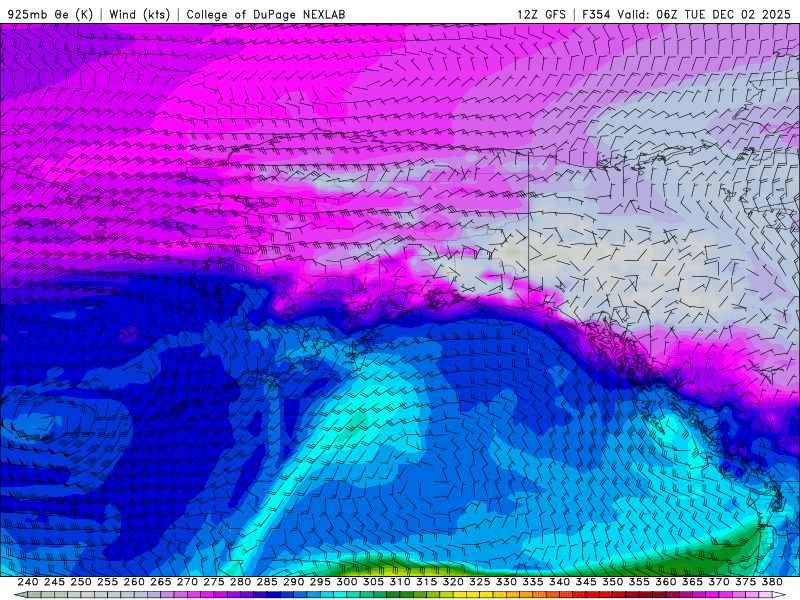800x600 pixels.
Task: Select the 320 scale value
Action: tap(453, 582)
